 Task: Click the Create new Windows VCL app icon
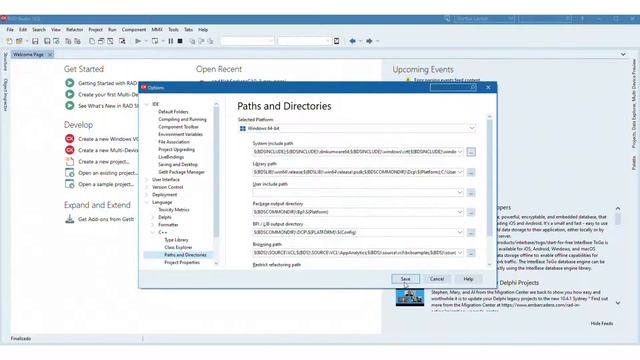70,139
